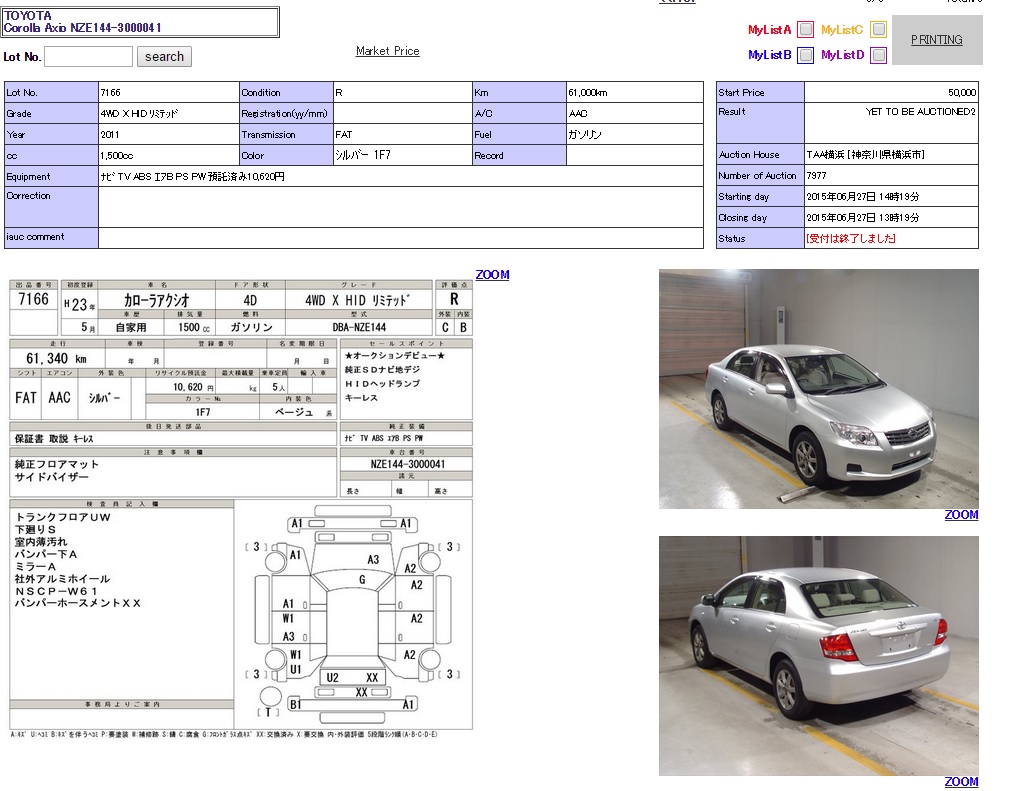Open the front view car photo
Viewport: 1017px width, 791px height.
click(818, 389)
